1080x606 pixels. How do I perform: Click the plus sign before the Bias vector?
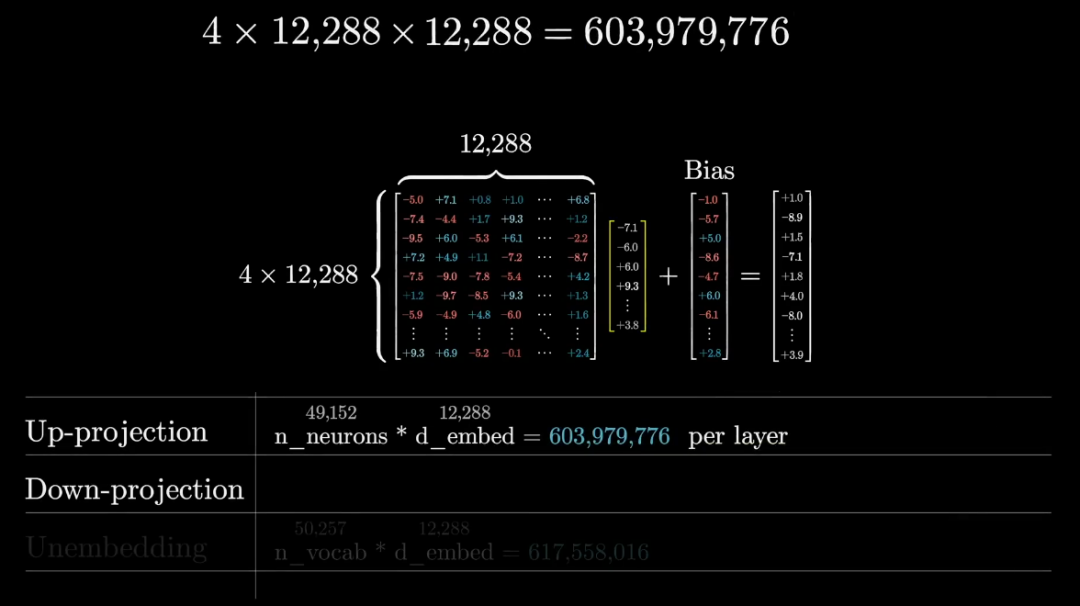point(668,276)
